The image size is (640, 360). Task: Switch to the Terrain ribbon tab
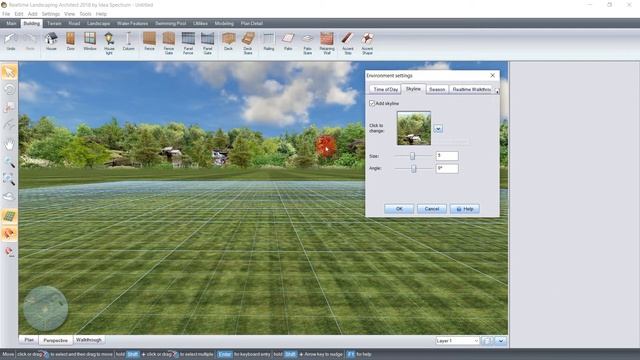[54, 24]
